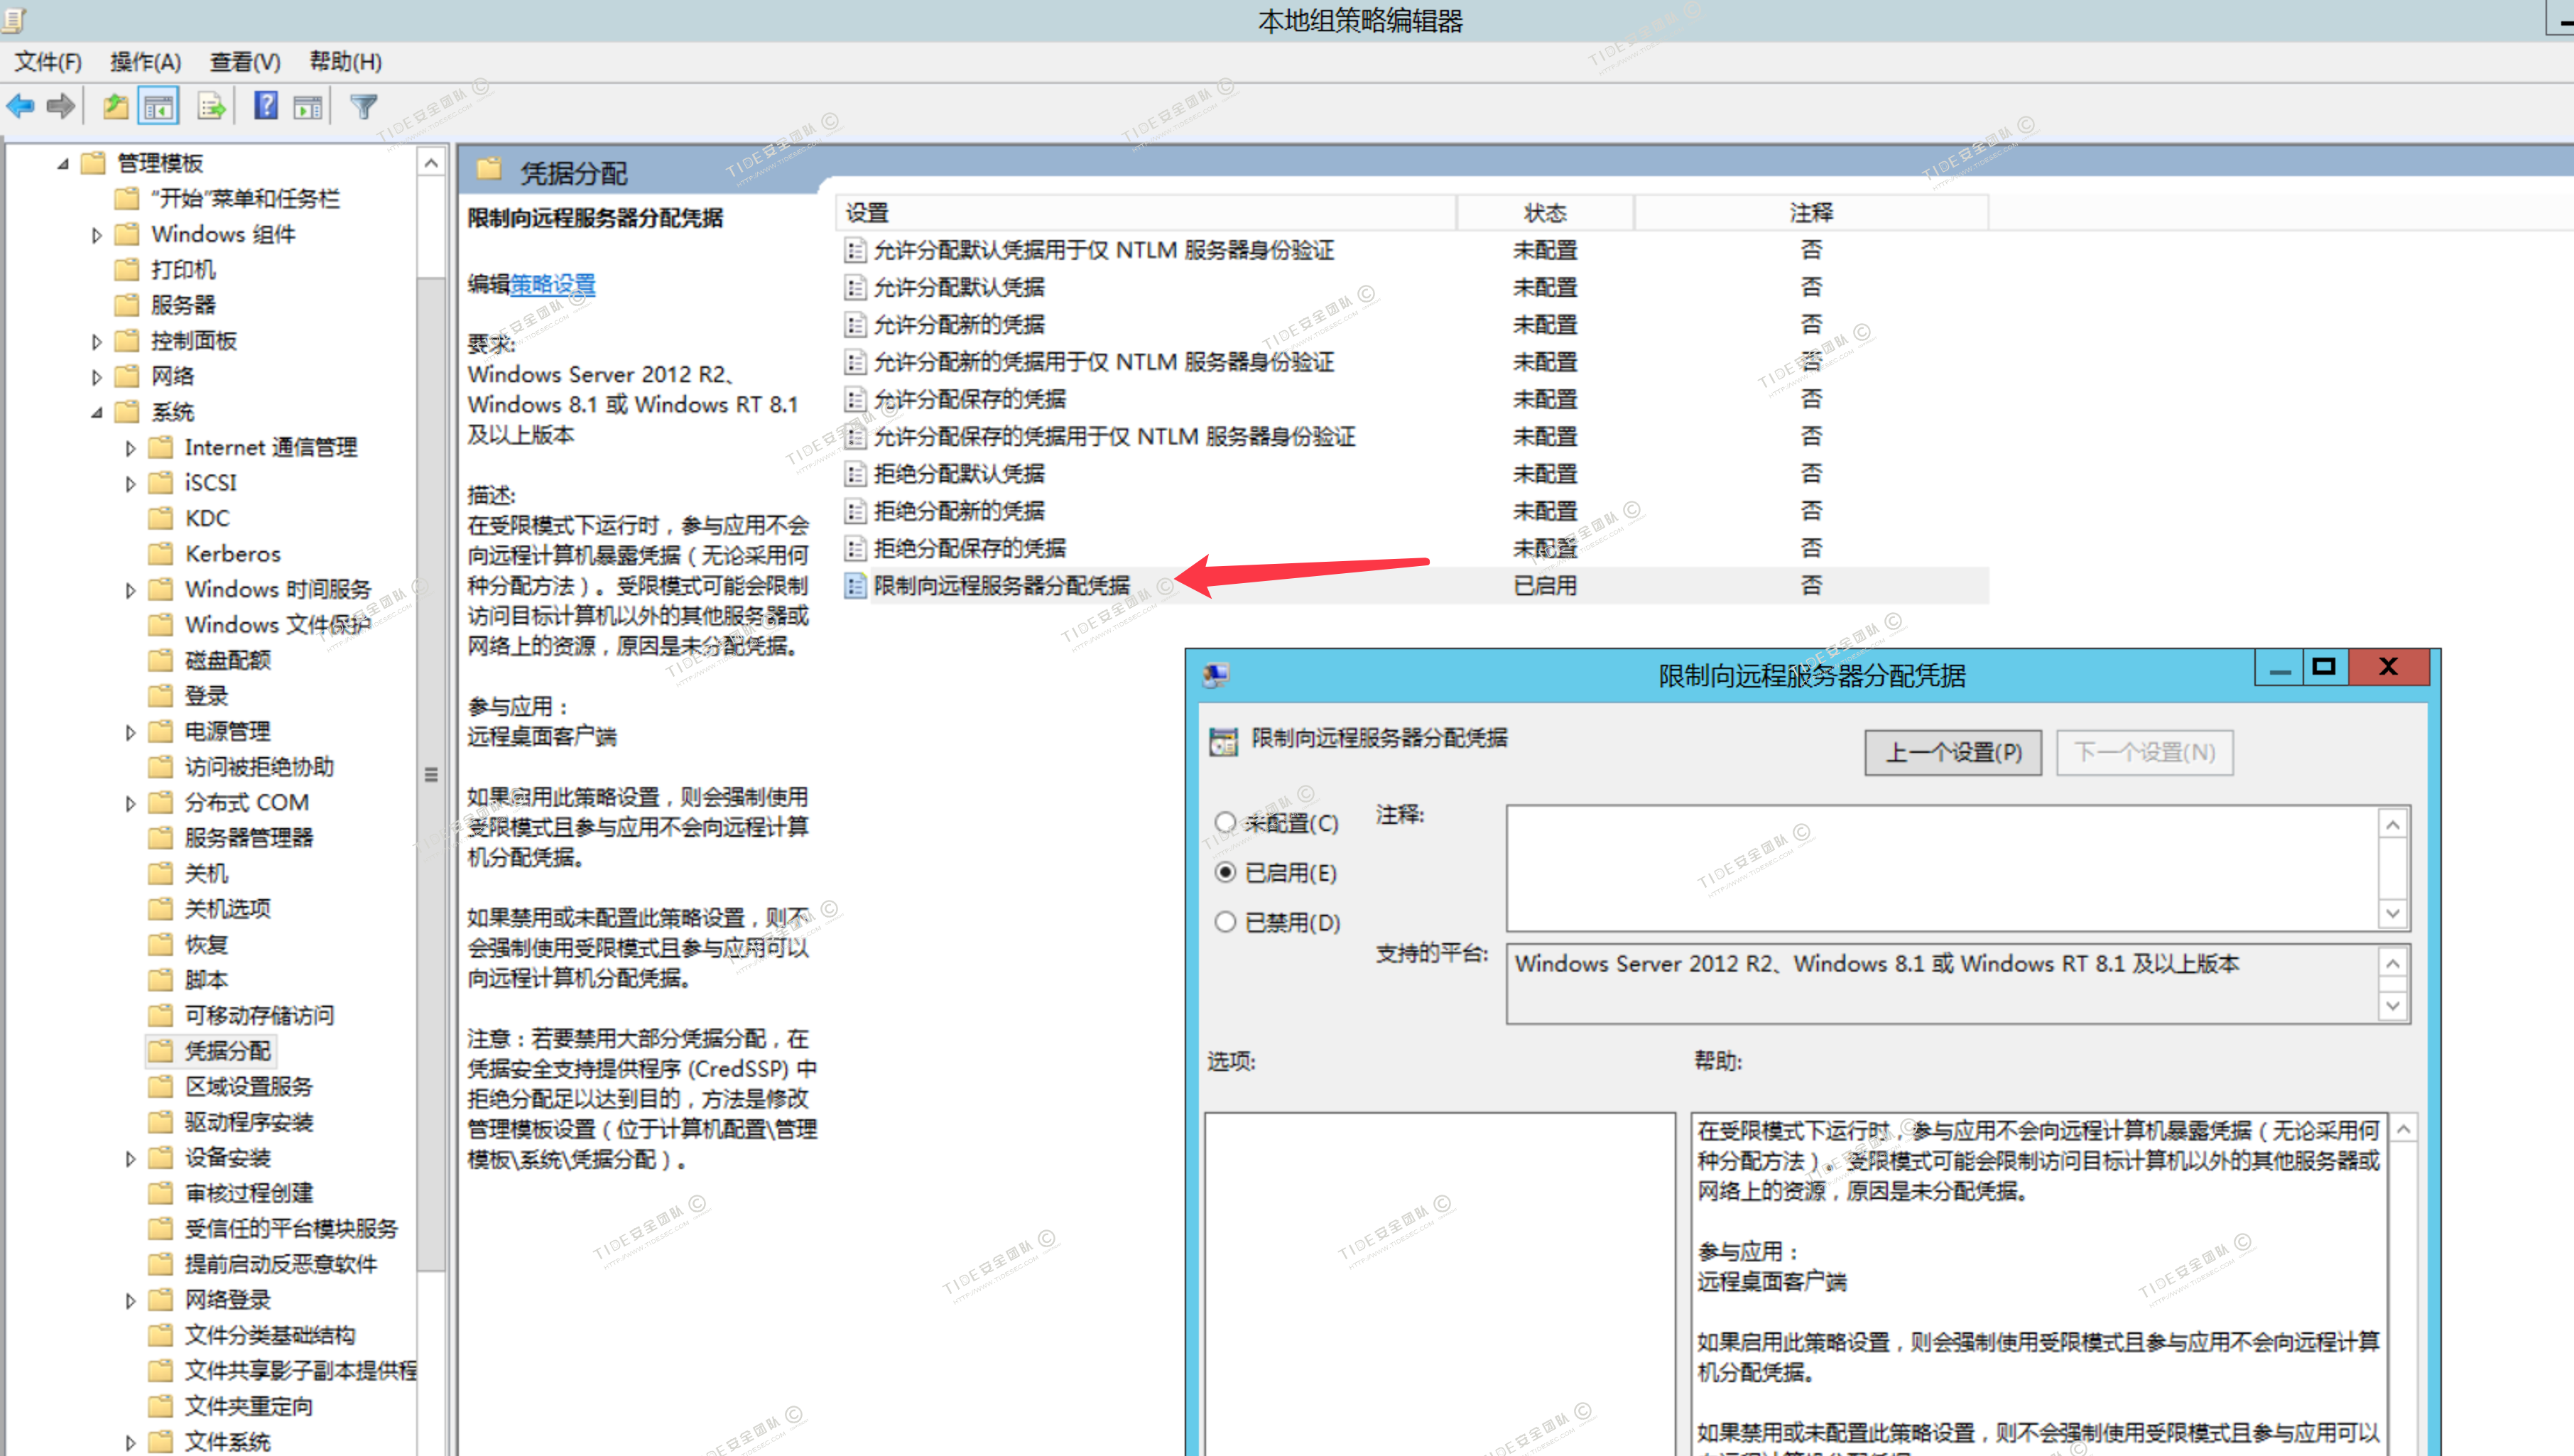The image size is (2574, 1456).
Task: Toggle the Show/Hide console tree icon
Action: click(x=158, y=106)
